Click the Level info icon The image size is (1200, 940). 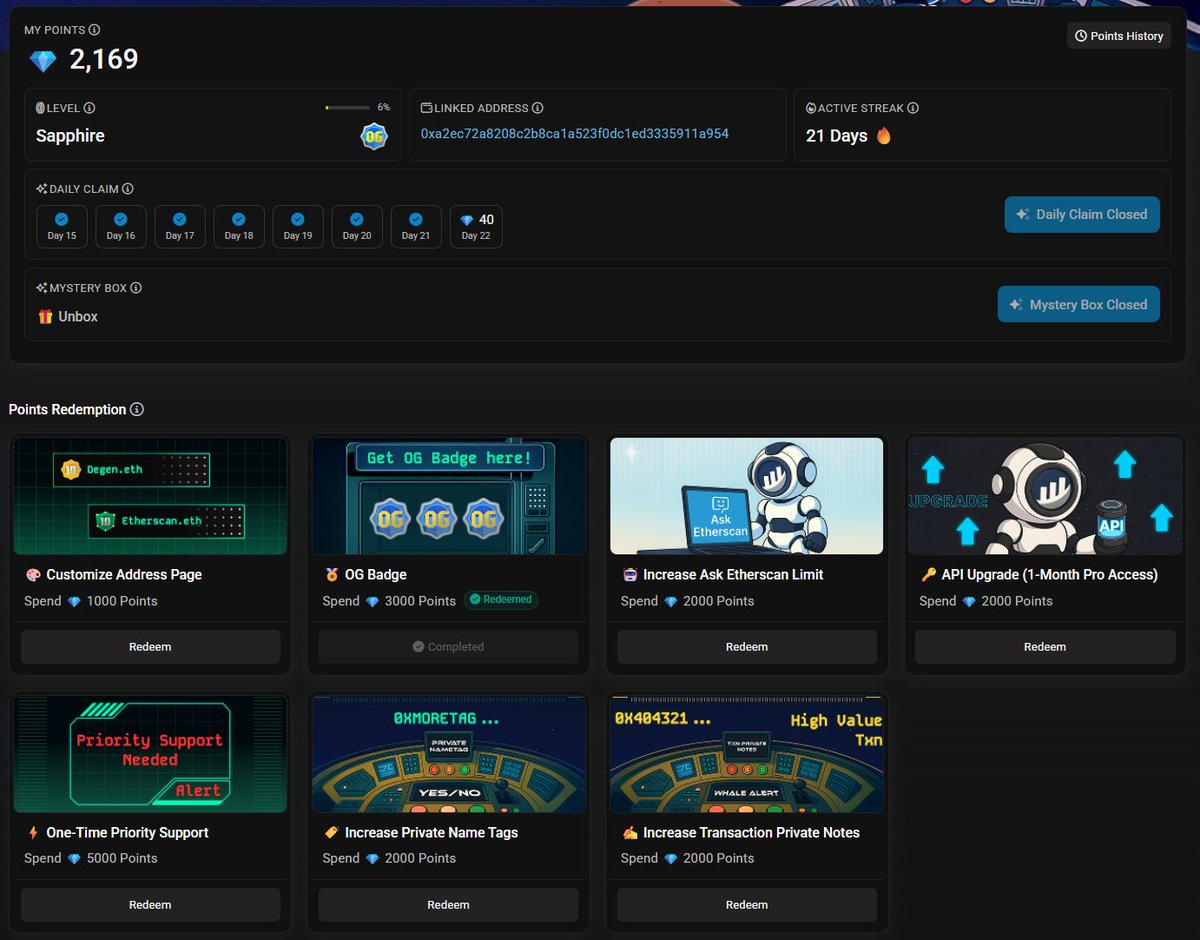pos(89,108)
